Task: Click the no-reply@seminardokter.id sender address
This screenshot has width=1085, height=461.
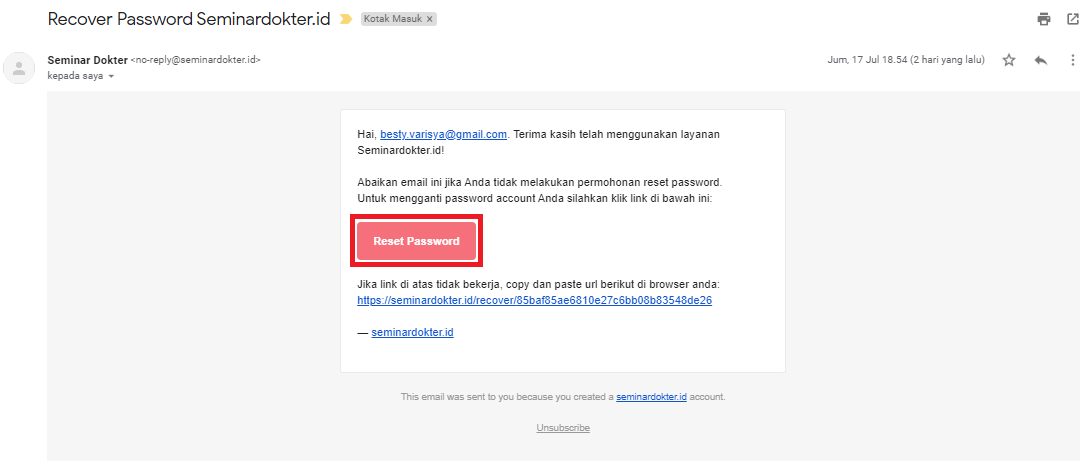Action: pyautogui.click(x=196, y=60)
